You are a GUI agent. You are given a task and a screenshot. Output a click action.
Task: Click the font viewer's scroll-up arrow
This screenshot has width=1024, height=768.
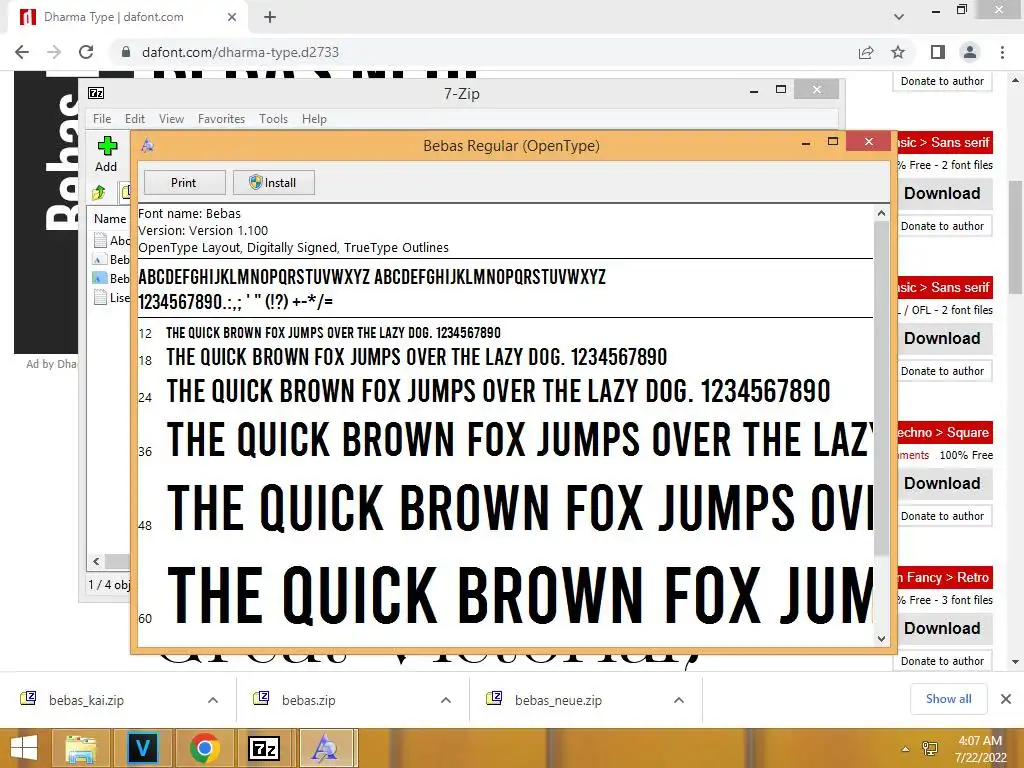(881, 213)
